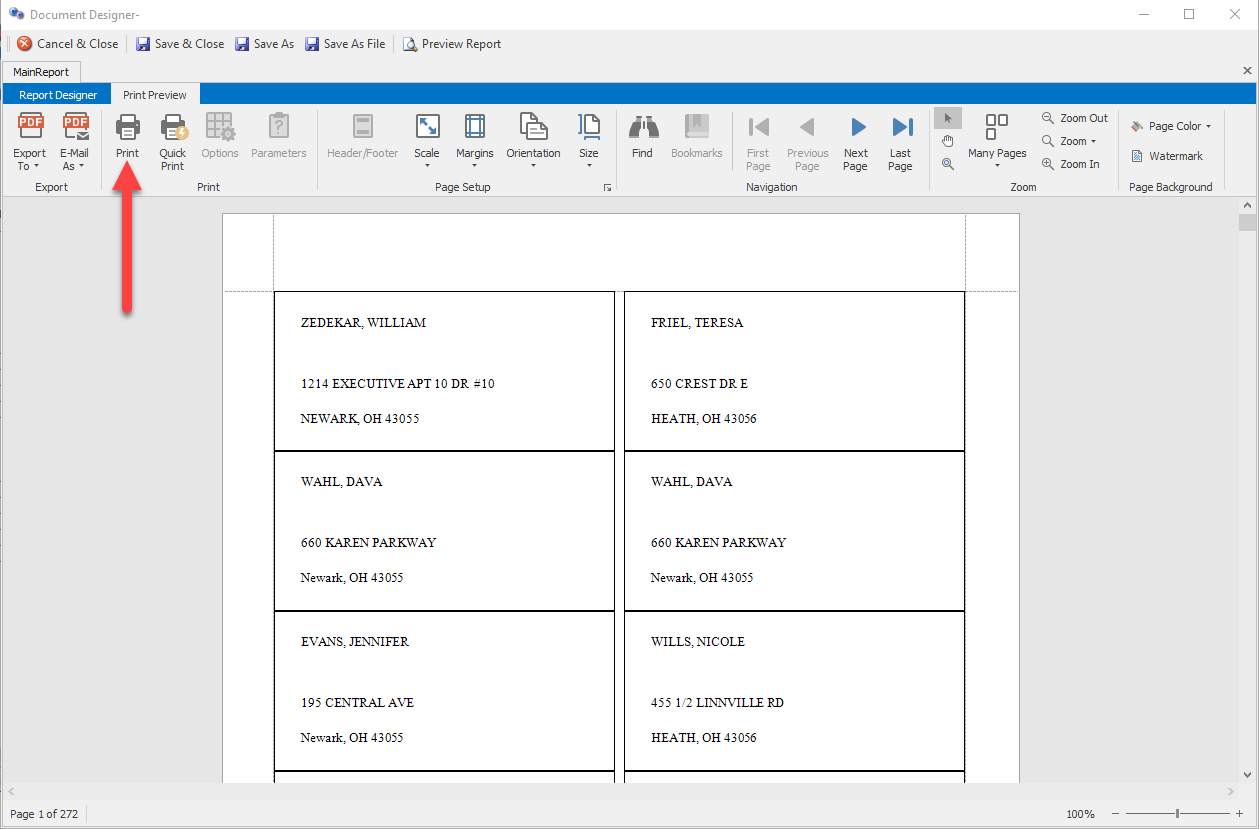Select the hand pan tool

948,141
